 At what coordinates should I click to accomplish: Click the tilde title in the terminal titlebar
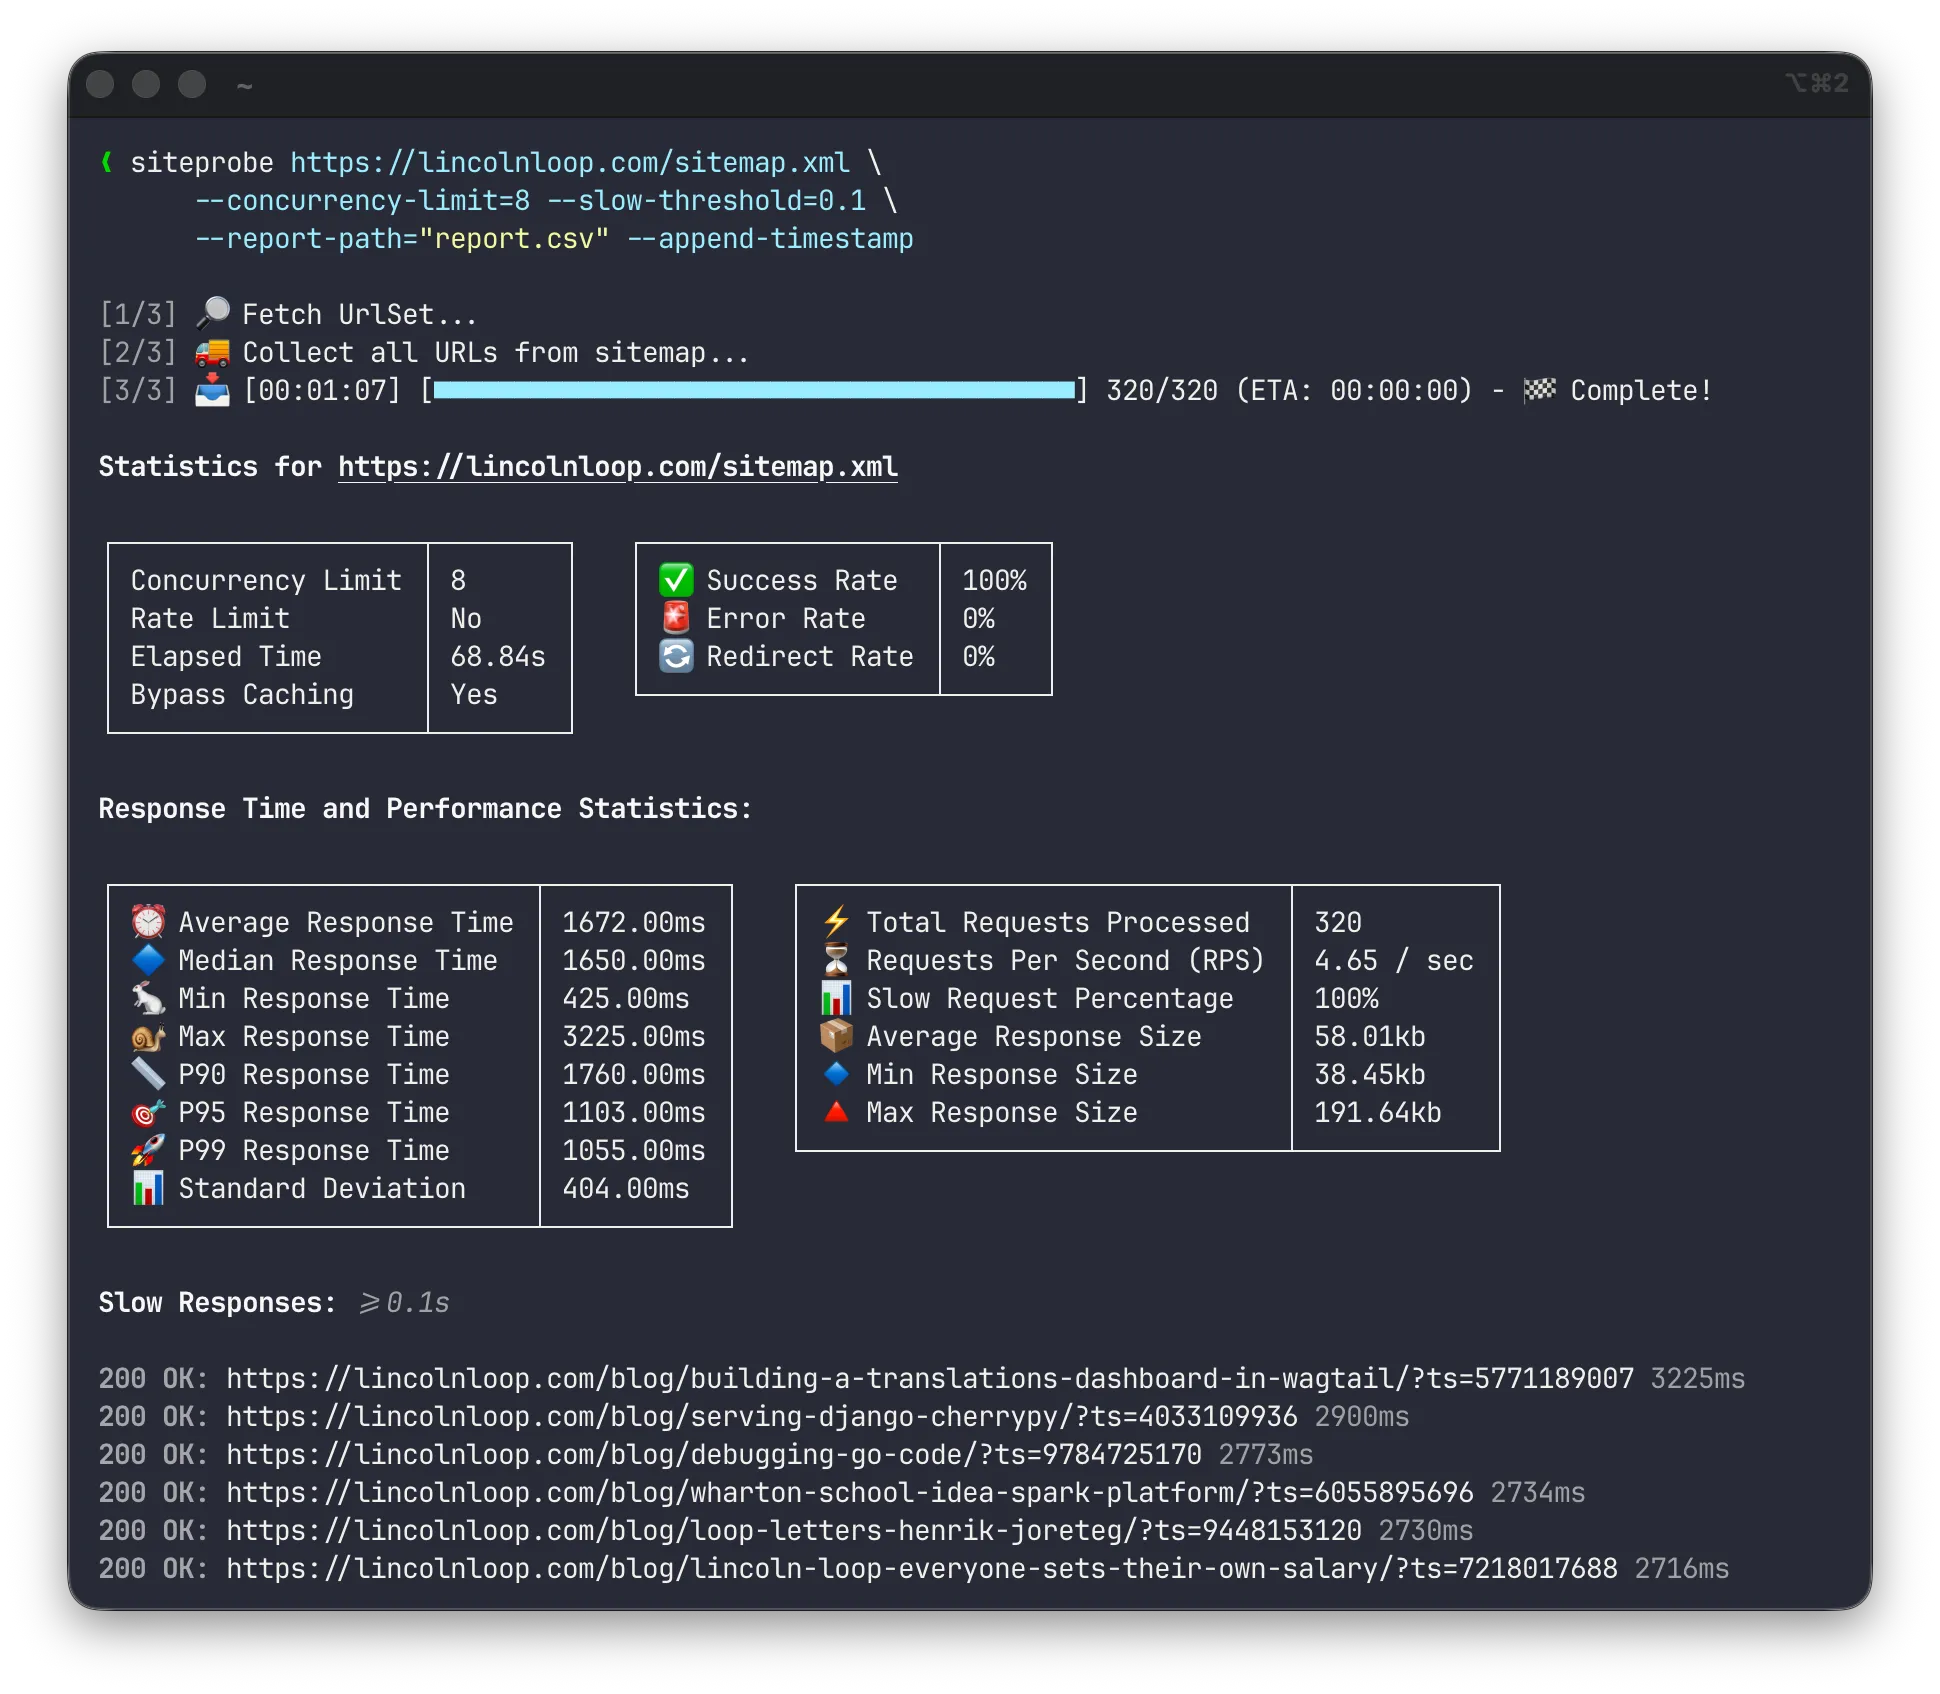coord(243,85)
